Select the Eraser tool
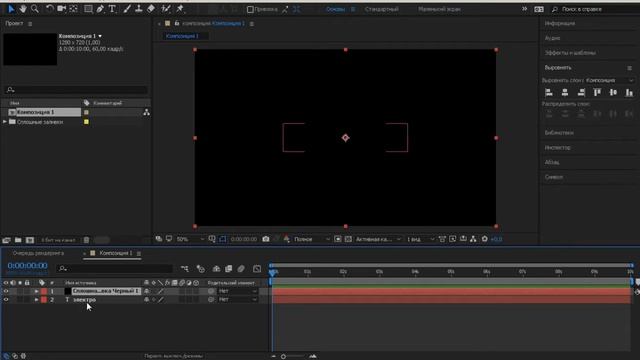 [x=151, y=9]
